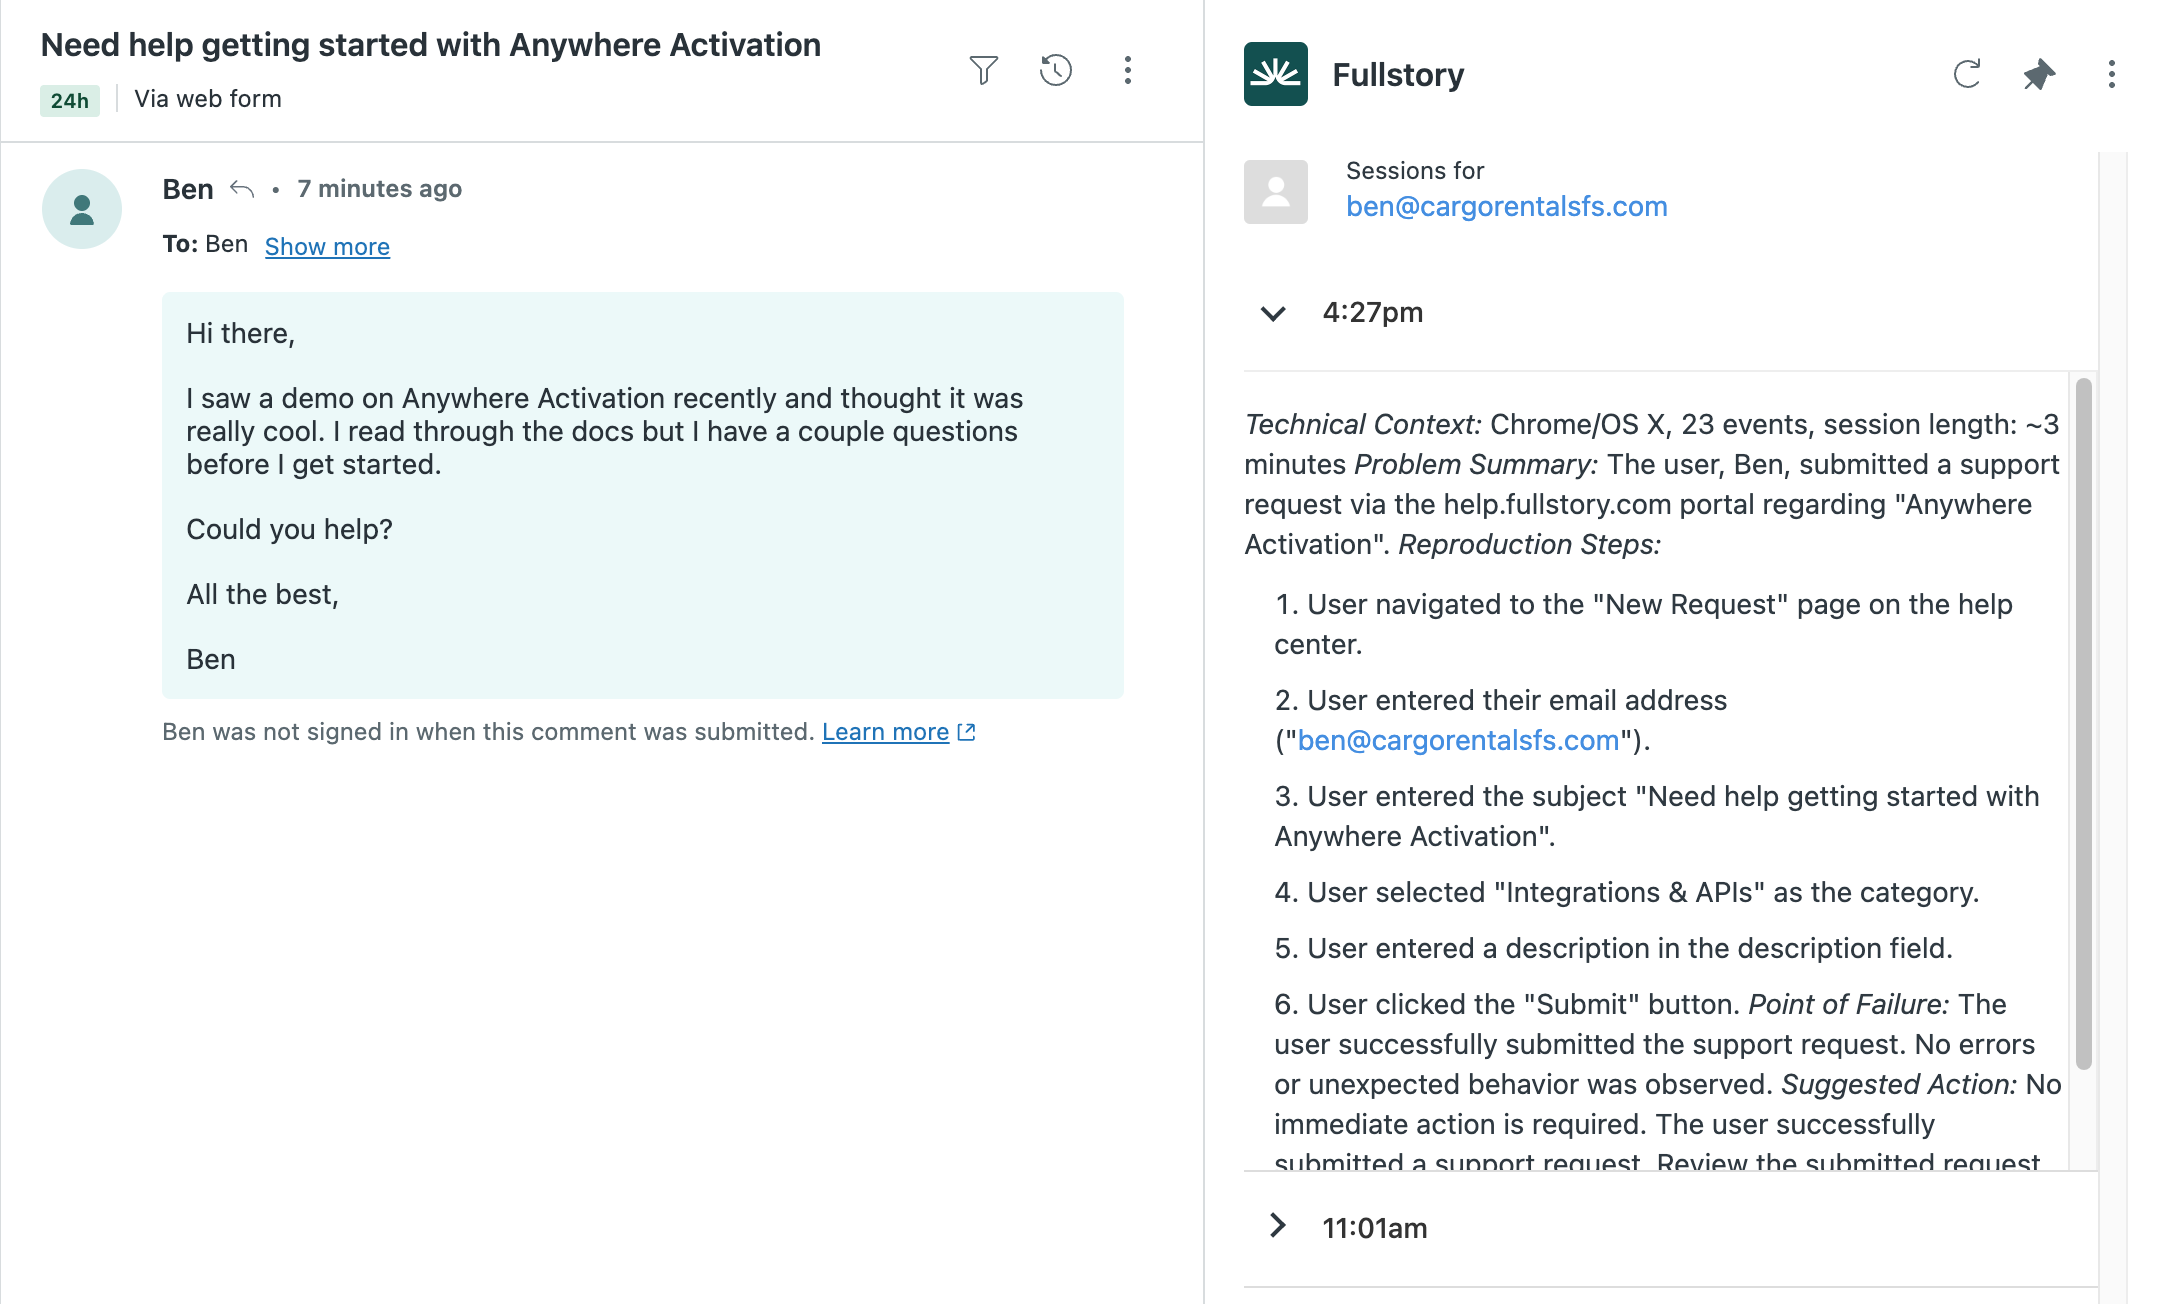Expand the 11:01am session
This screenshot has width=2164, height=1304.
1277,1226
